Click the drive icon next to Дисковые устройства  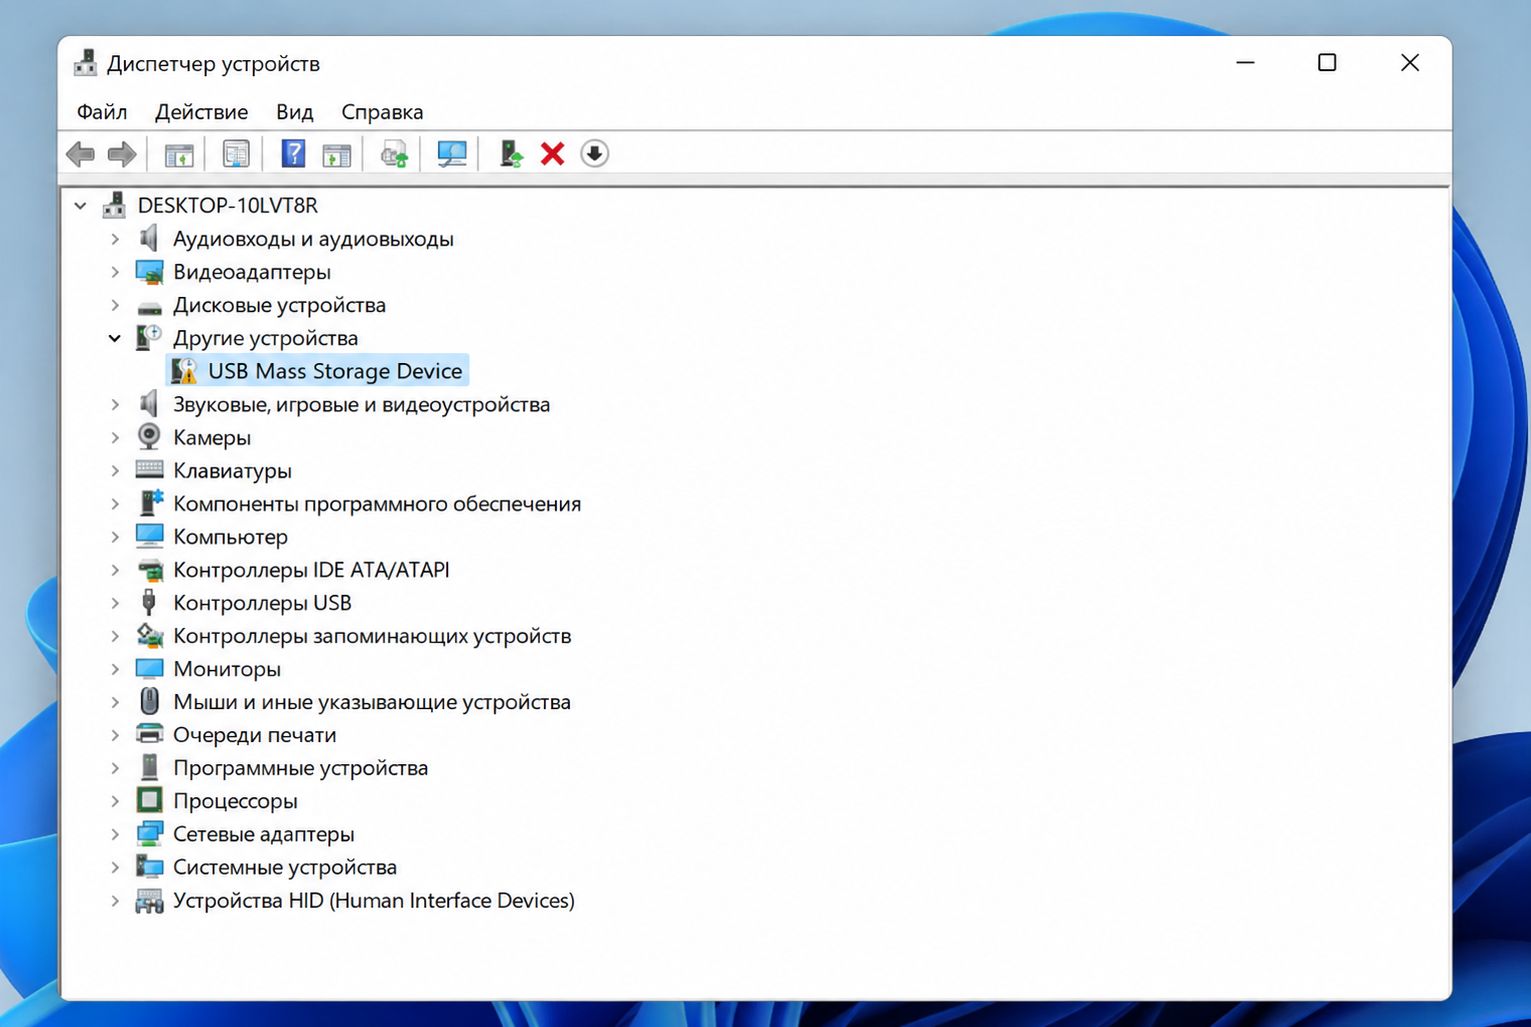pos(149,306)
